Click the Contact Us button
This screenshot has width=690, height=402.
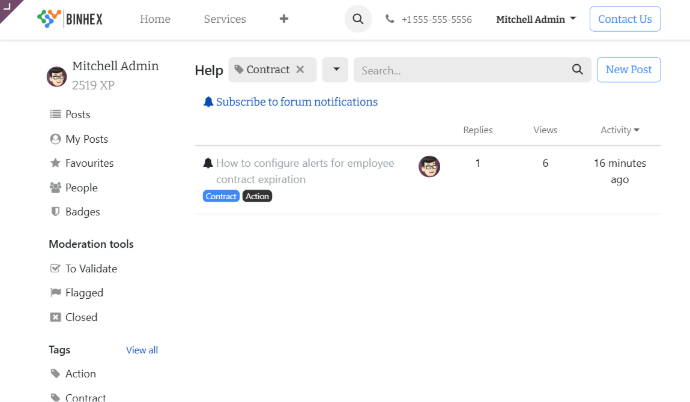click(x=625, y=19)
